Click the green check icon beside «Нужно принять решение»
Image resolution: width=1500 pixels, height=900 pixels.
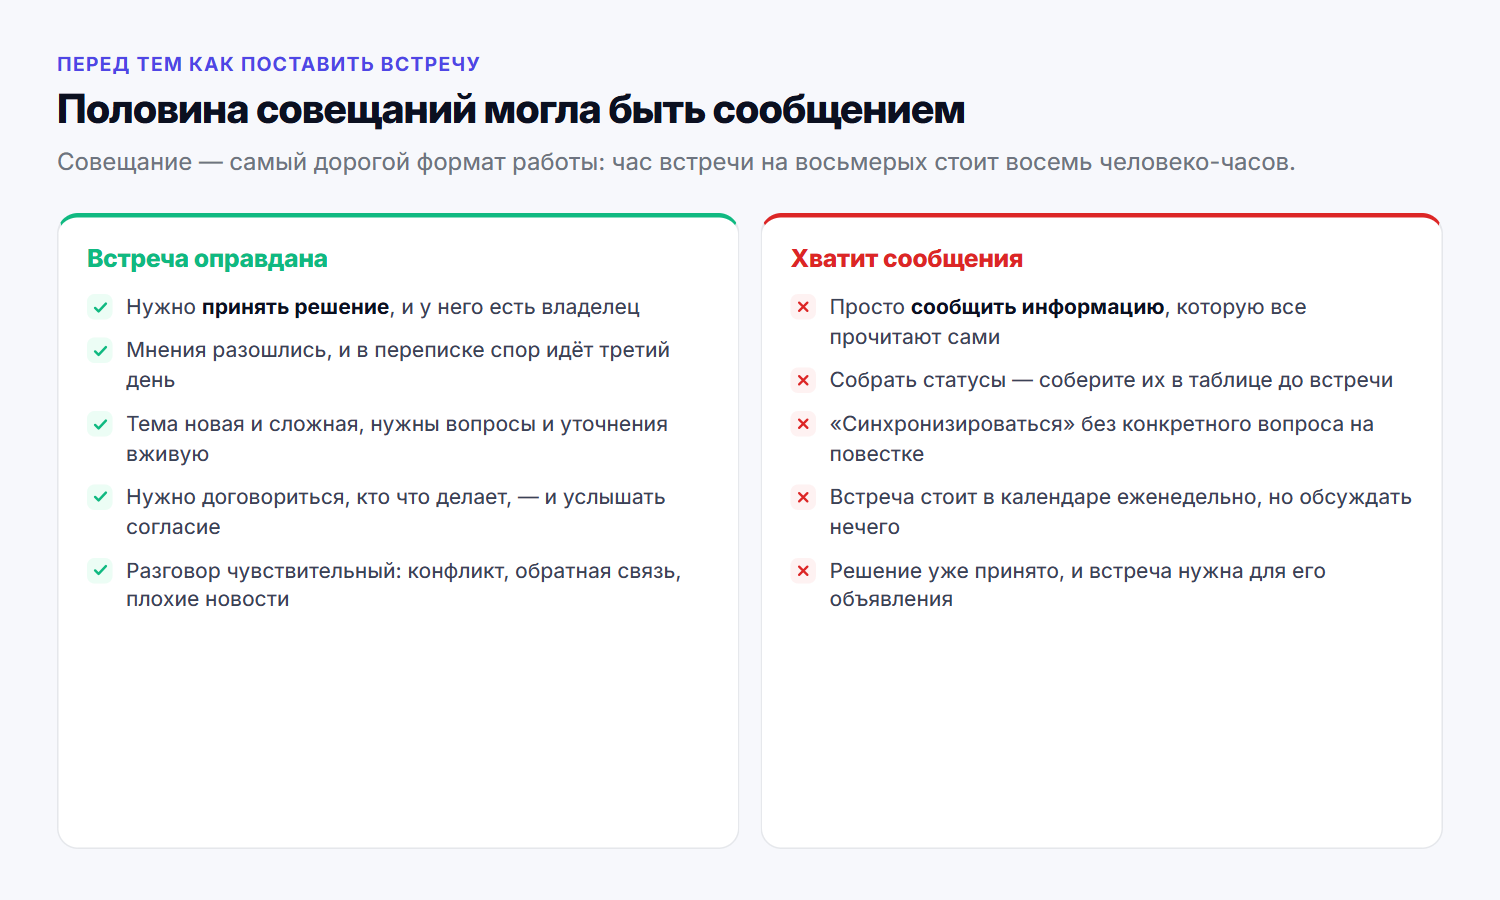click(x=100, y=307)
